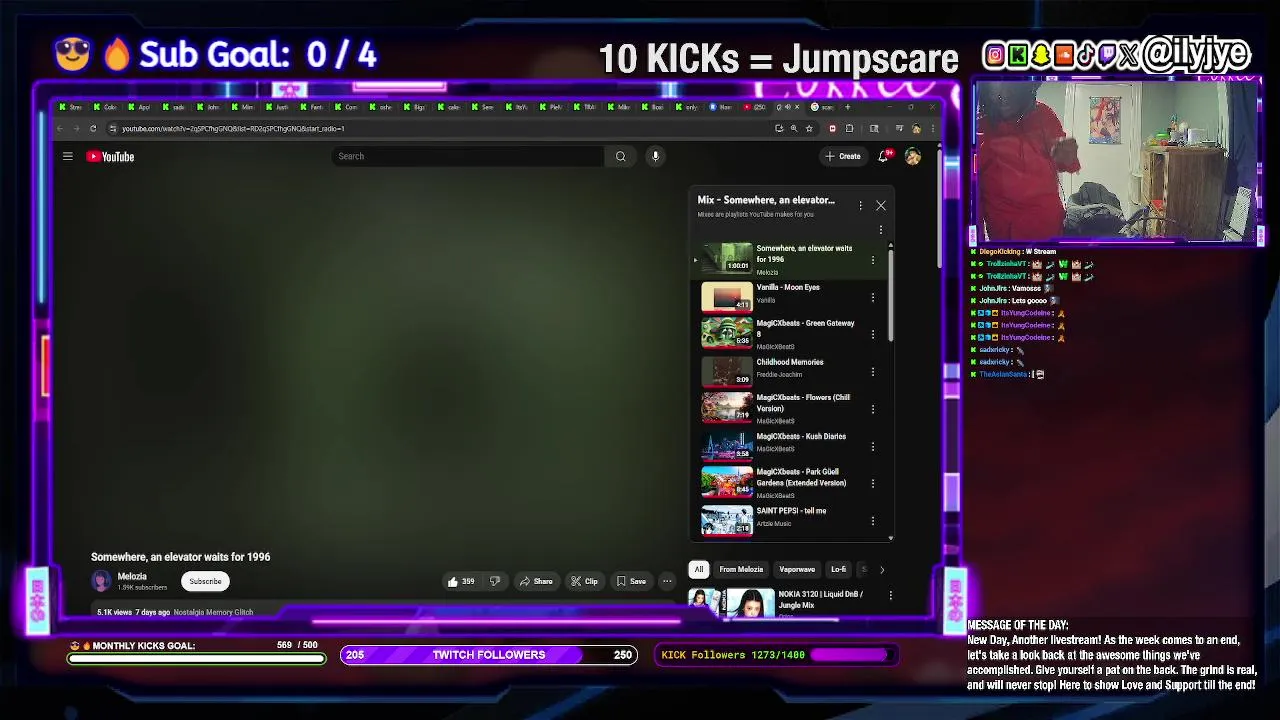The width and height of the screenshot is (1280, 720).
Task: Click the YouTube logo
Action: tap(110, 156)
